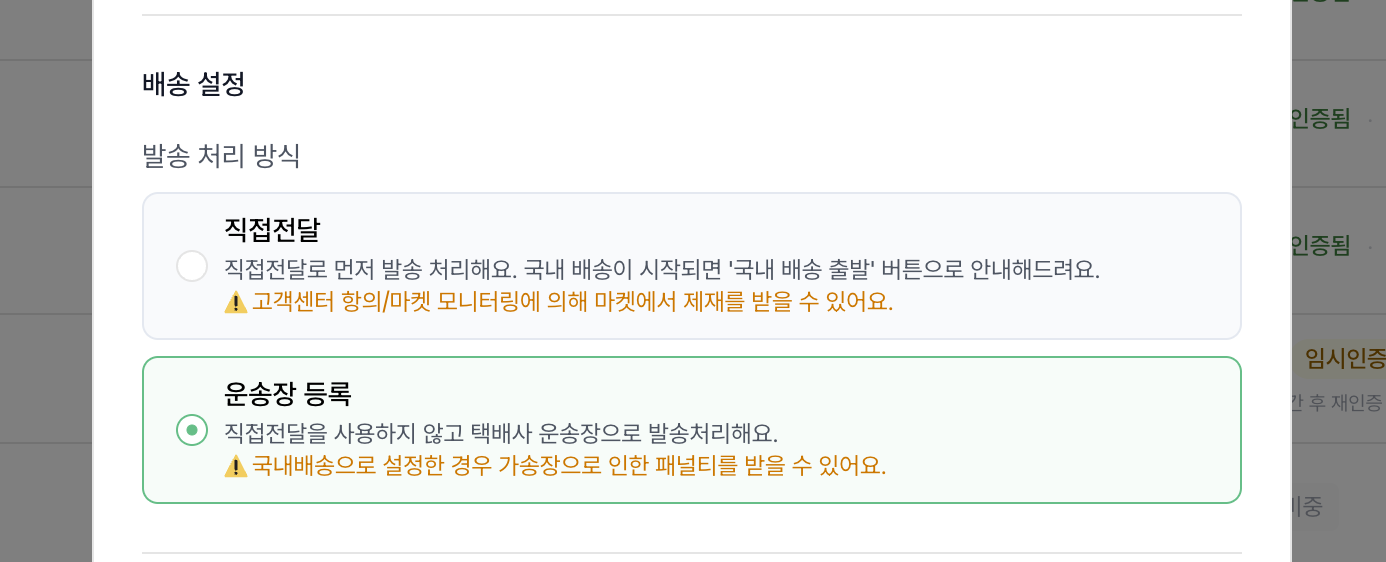
Task: Click description about 택배사 운송장으로 발송처리
Action: tap(501, 434)
